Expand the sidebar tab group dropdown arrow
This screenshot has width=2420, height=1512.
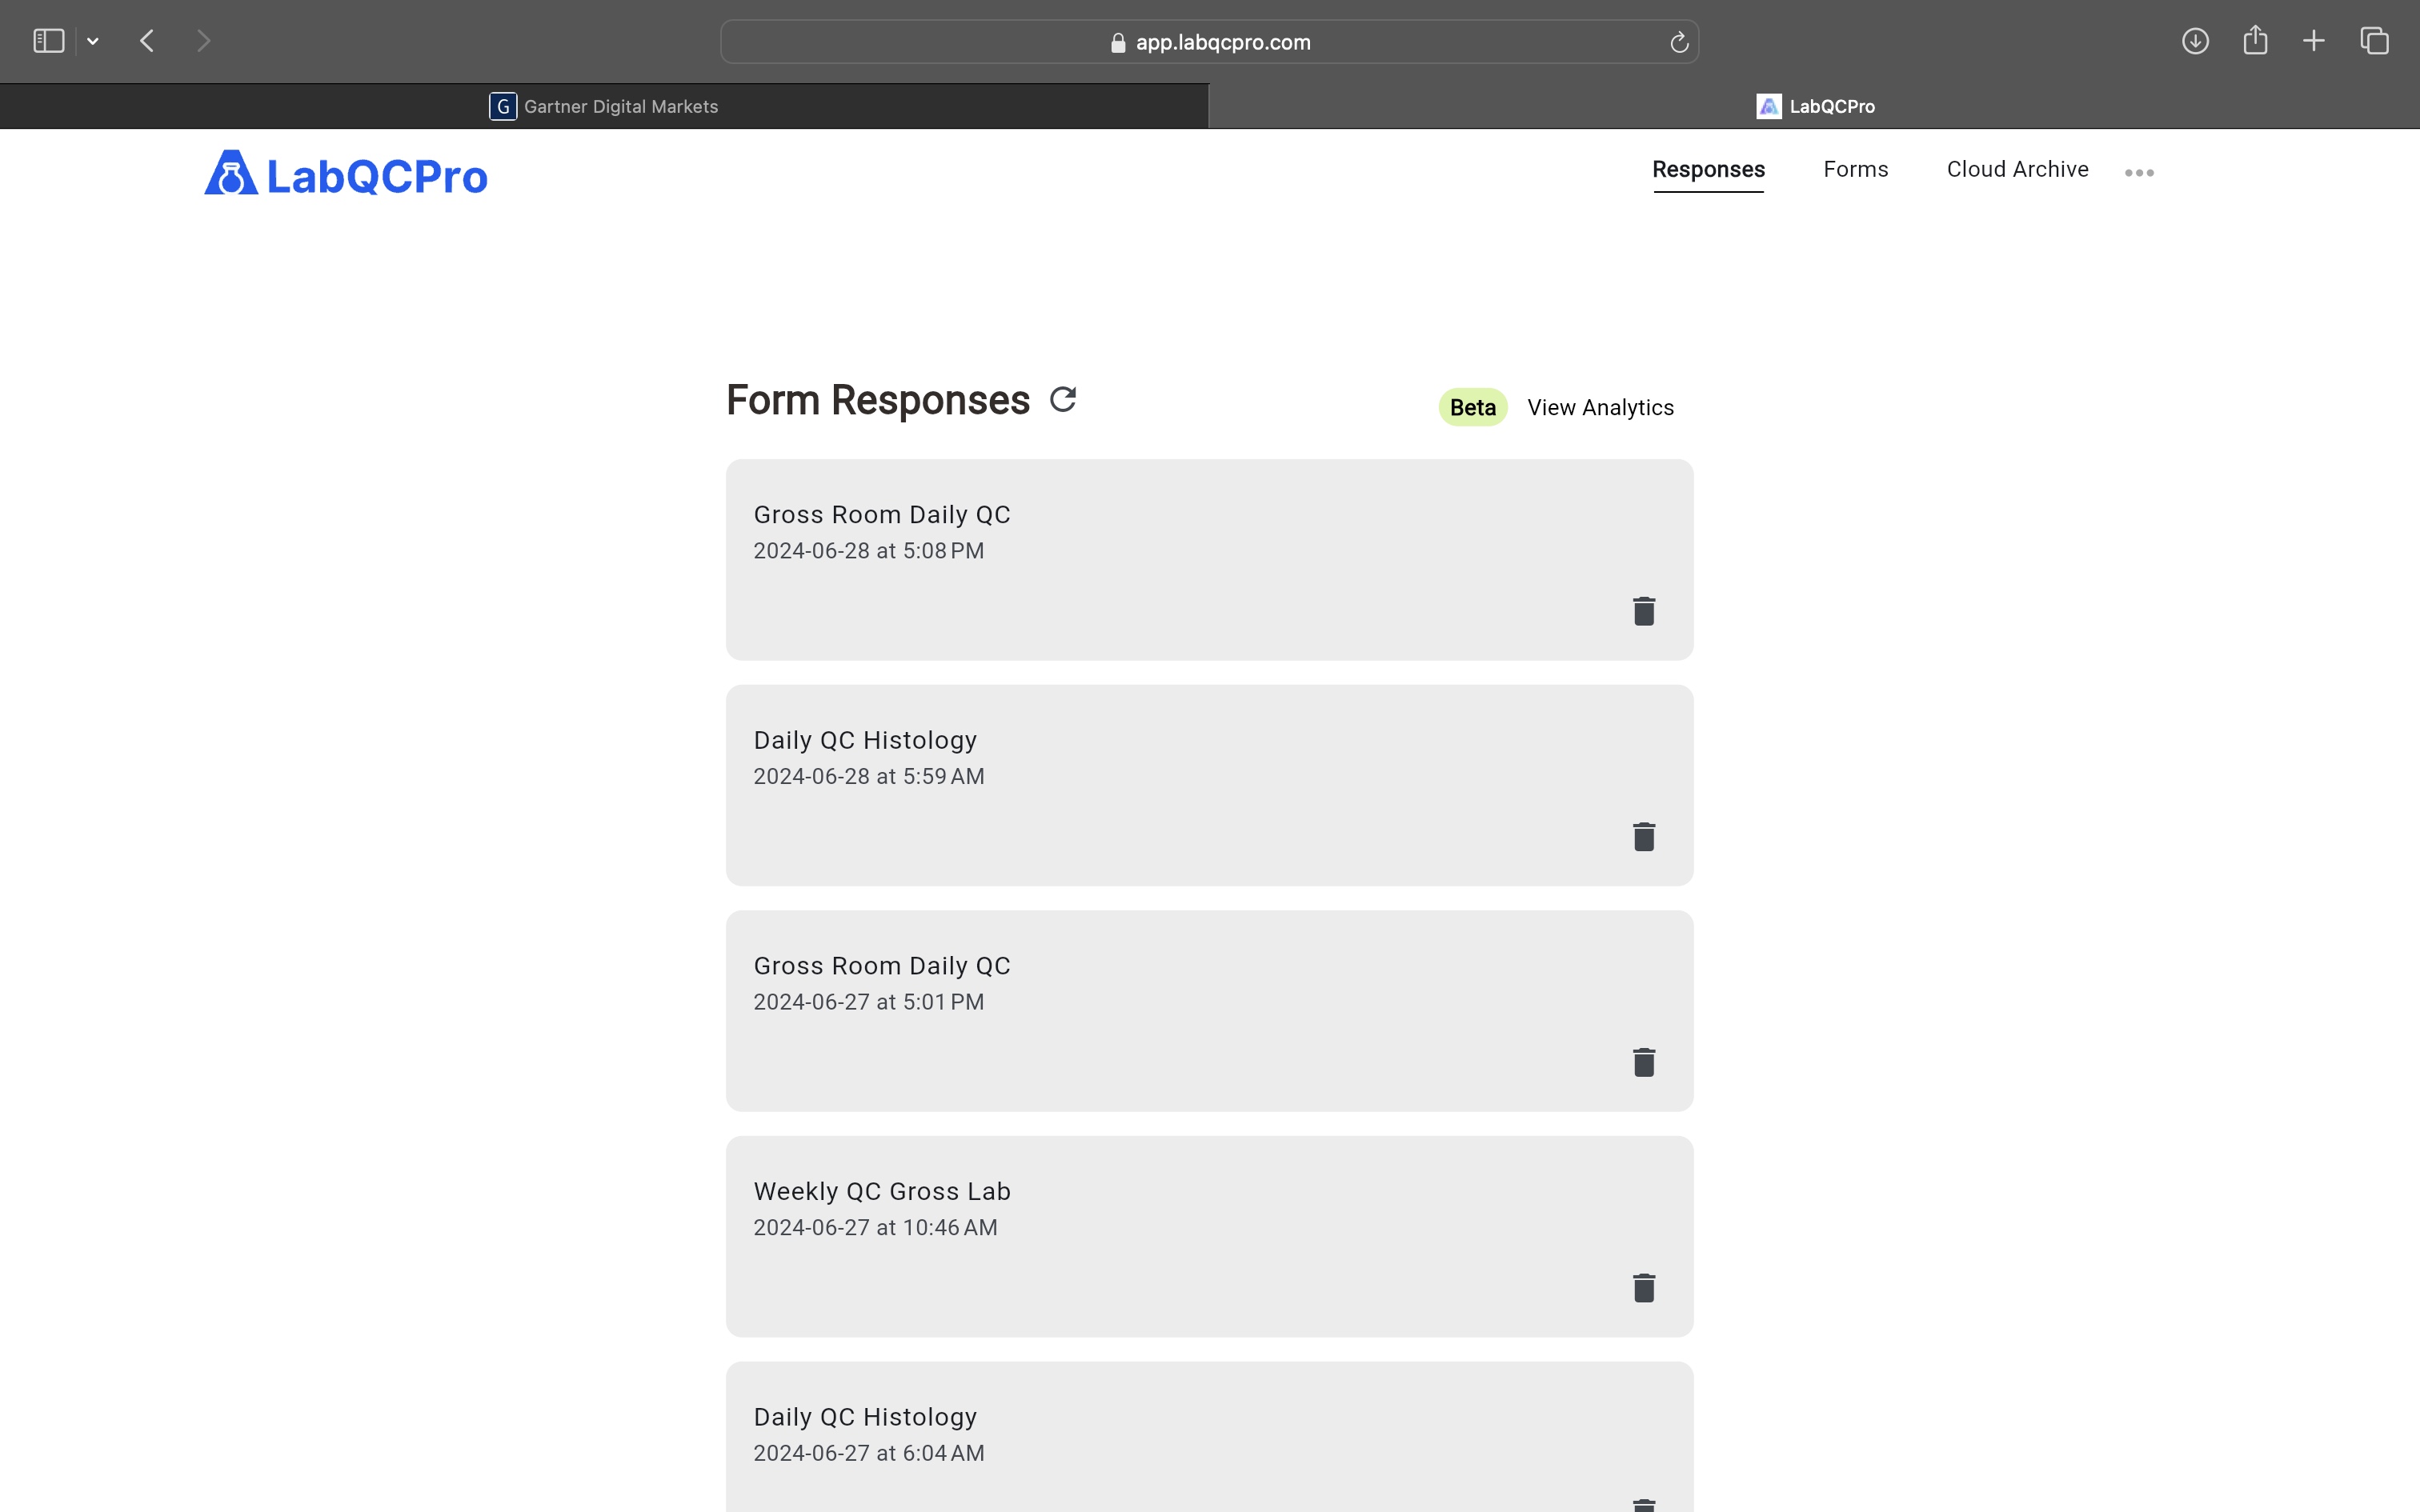[93, 42]
